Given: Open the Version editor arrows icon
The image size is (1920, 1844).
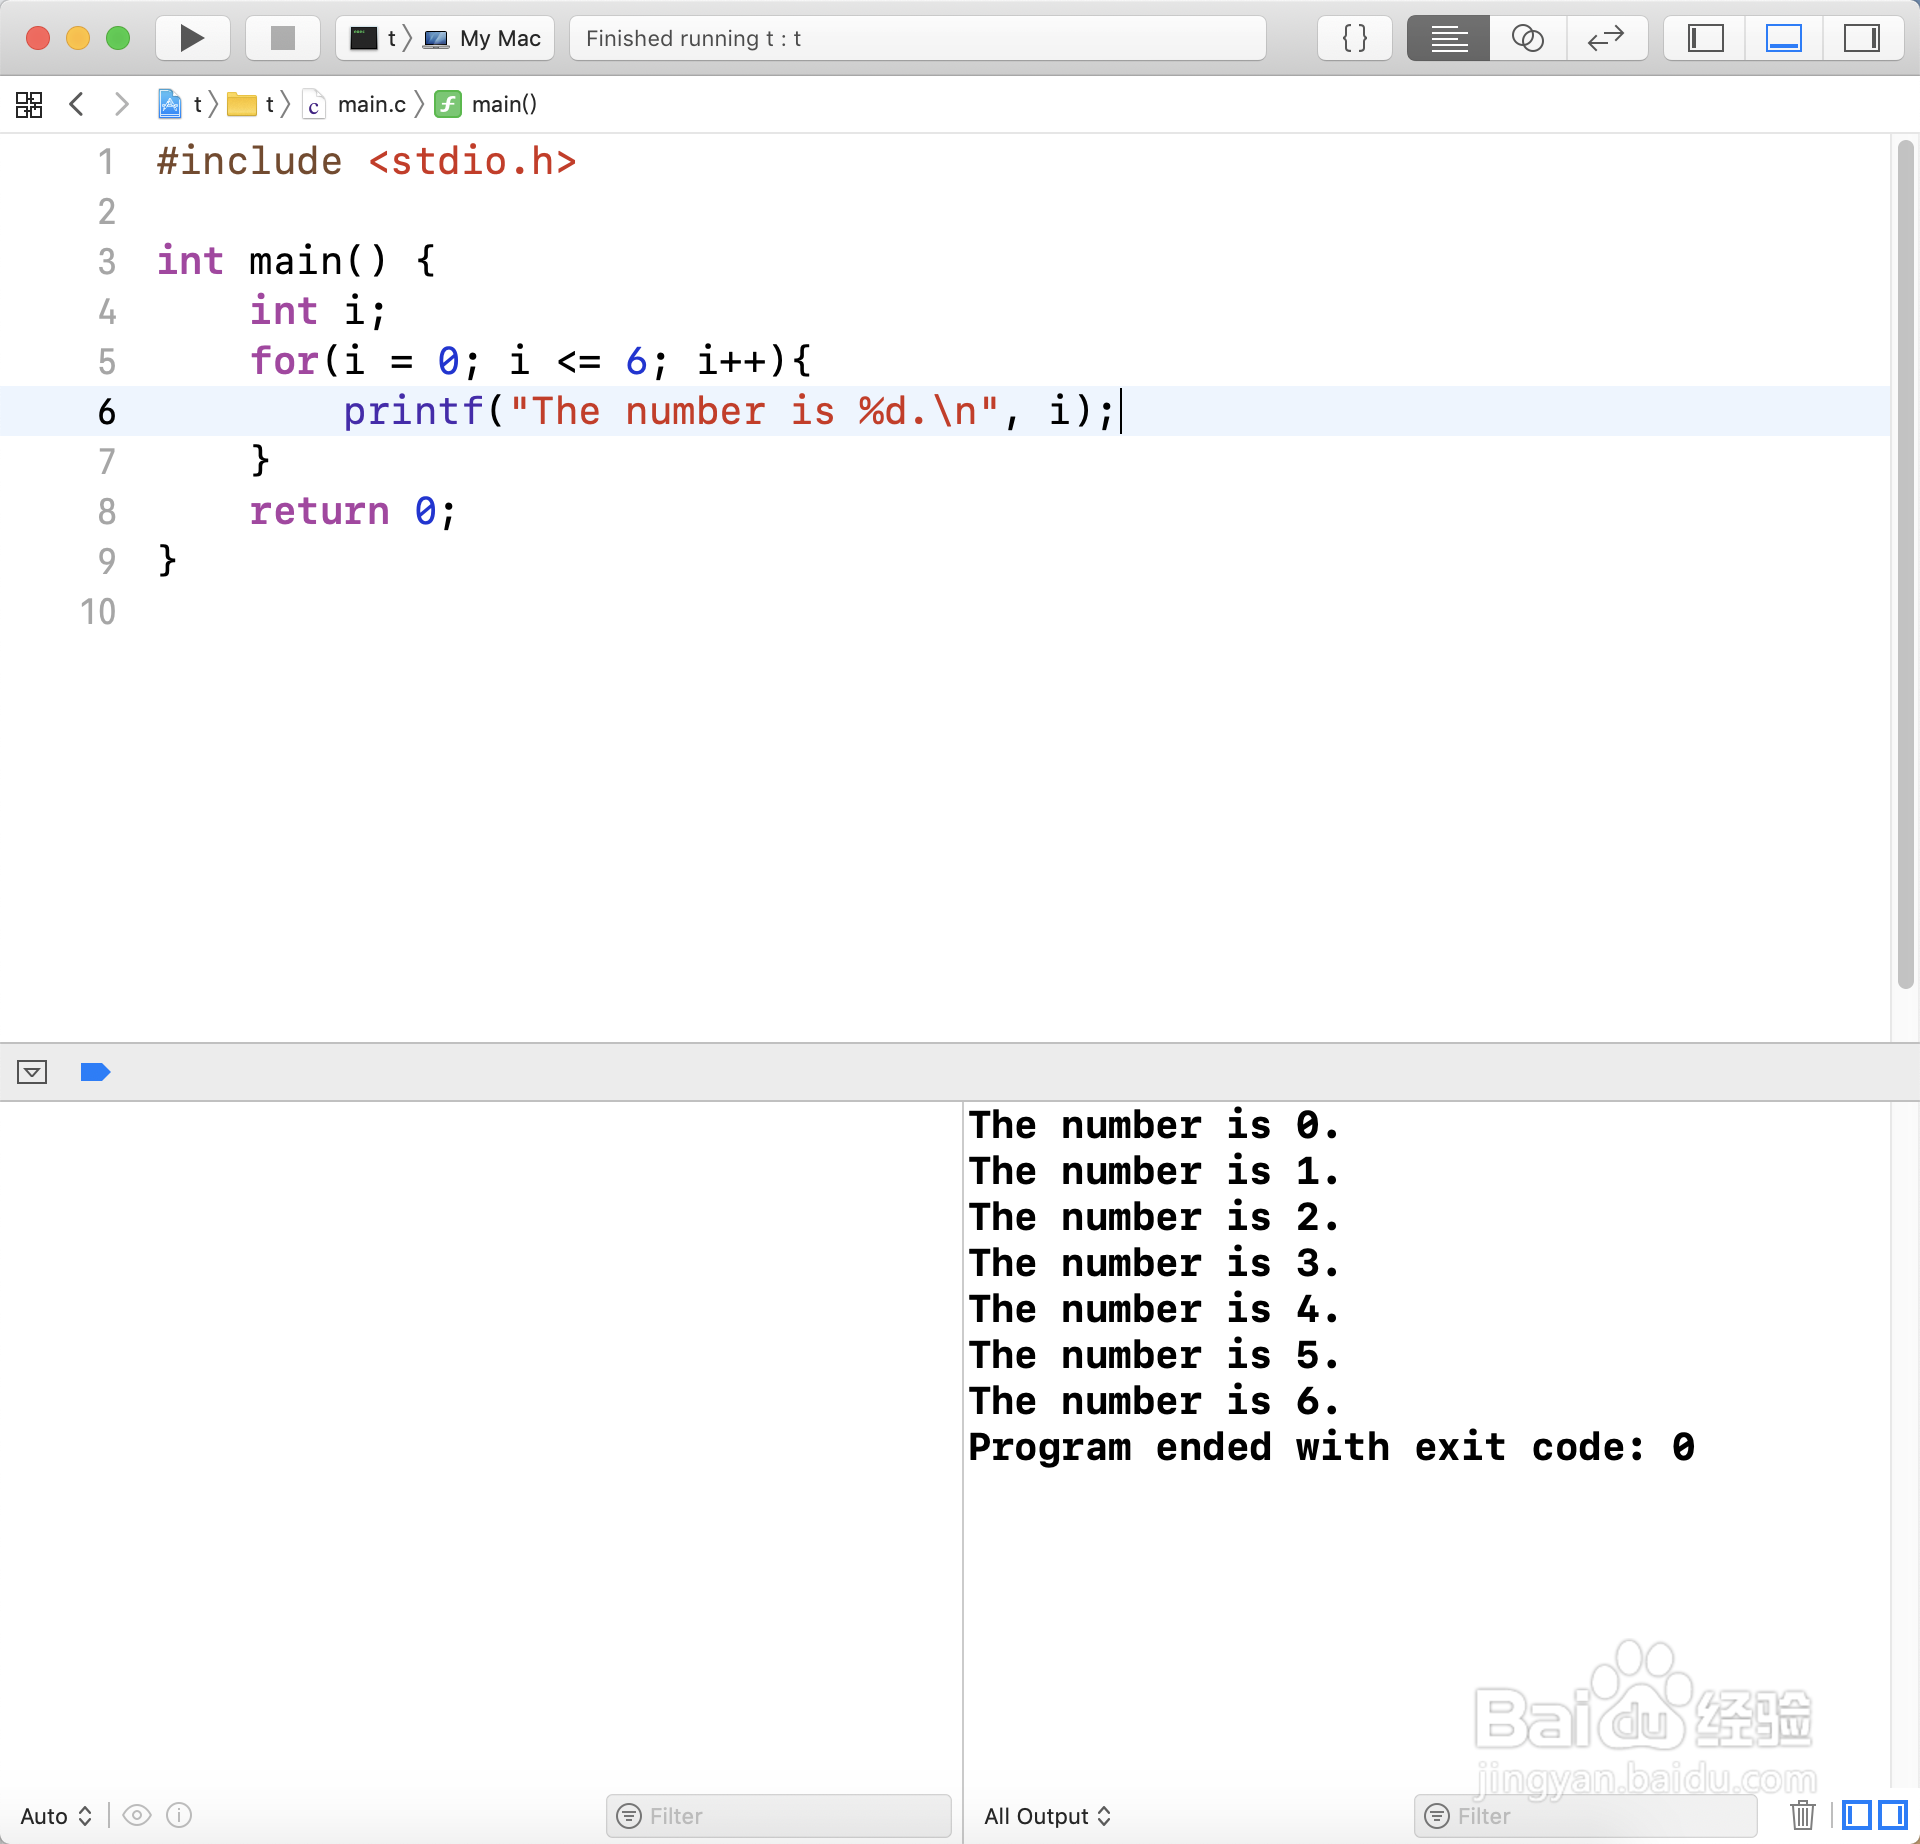Looking at the screenshot, I should coord(1606,38).
